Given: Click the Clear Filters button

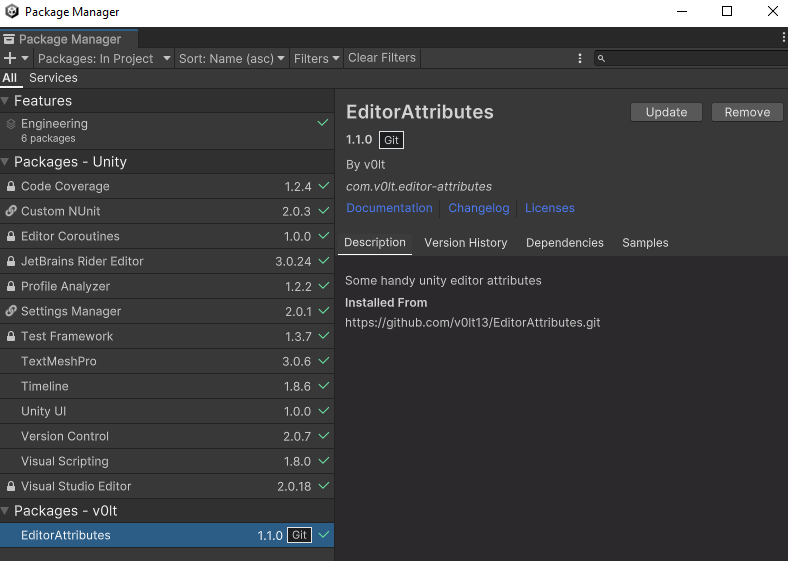Looking at the screenshot, I should click(382, 58).
